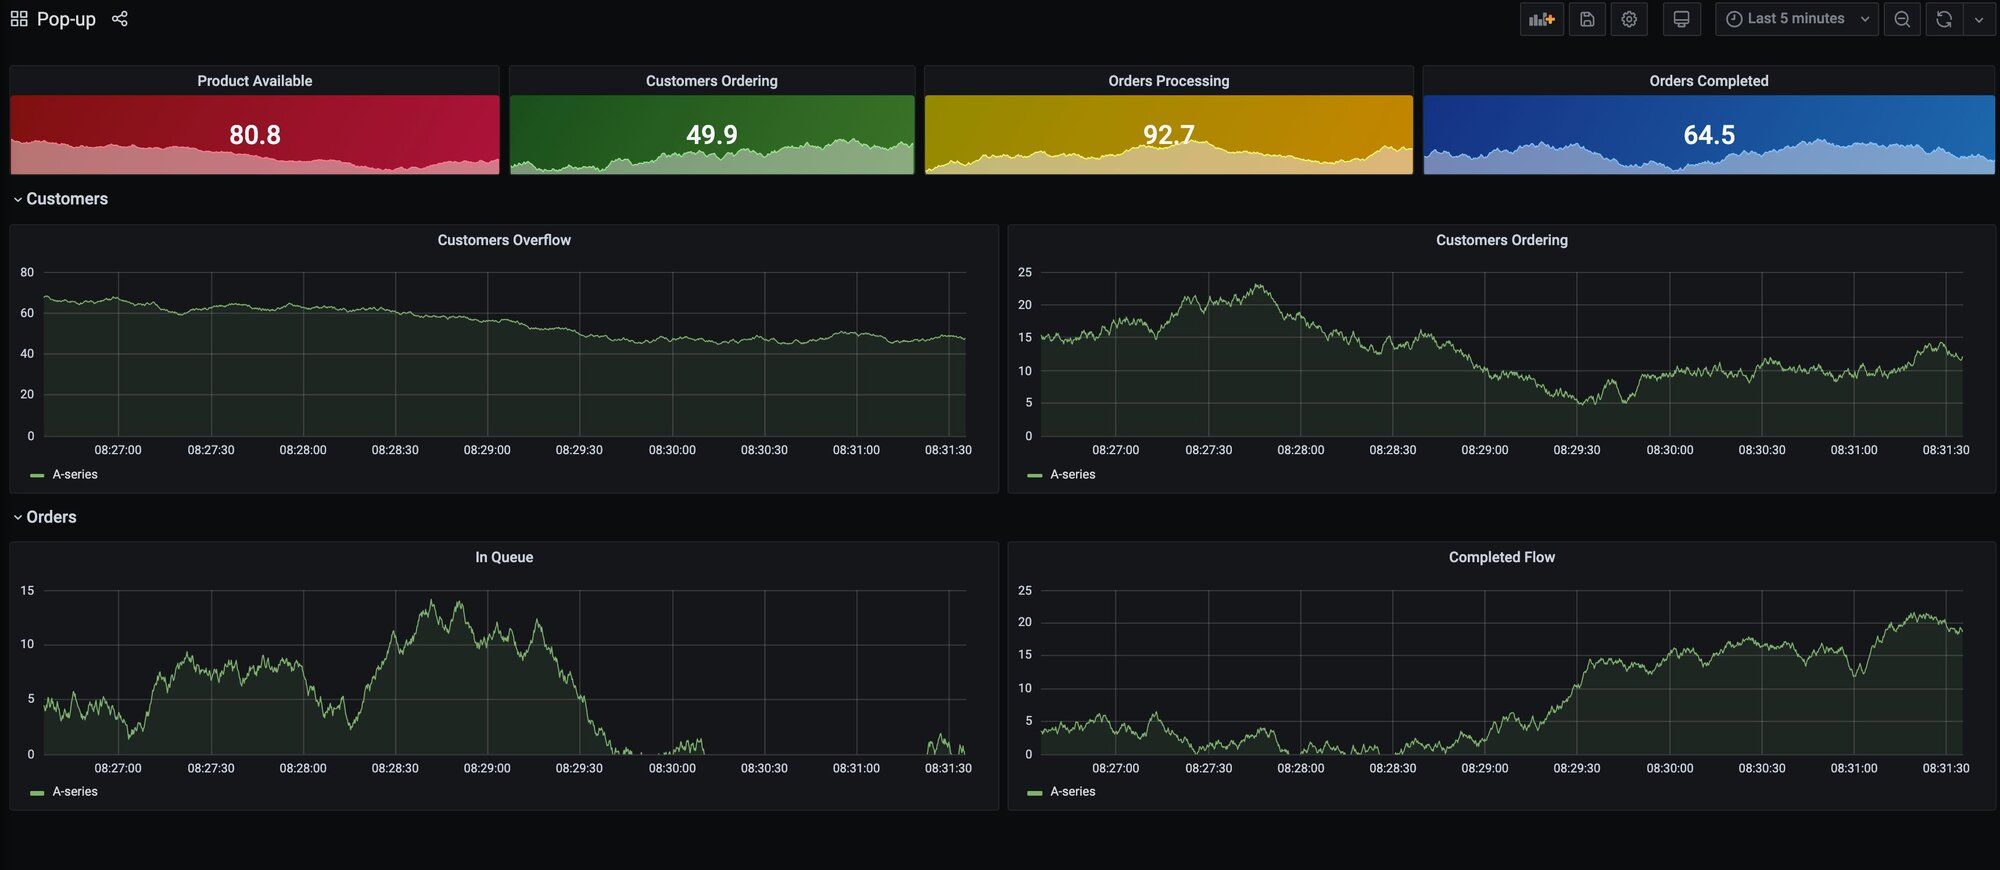Zoom out the time range via the magnifier icon
This screenshot has width=2000, height=870.
point(1902,19)
